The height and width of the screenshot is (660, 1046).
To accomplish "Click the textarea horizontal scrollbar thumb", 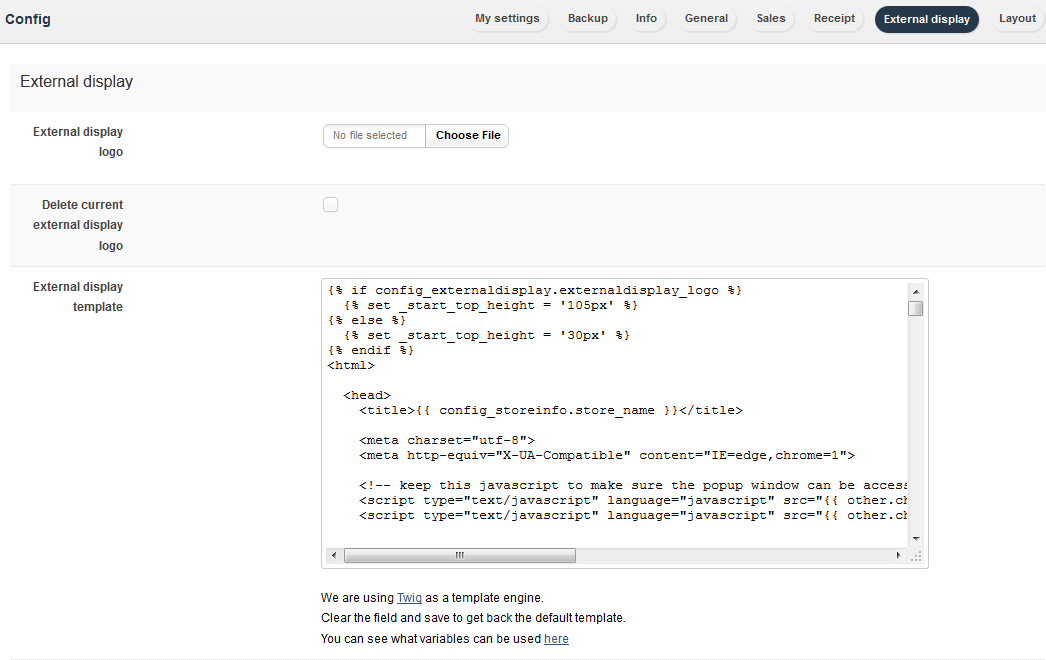I will tap(460, 555).
